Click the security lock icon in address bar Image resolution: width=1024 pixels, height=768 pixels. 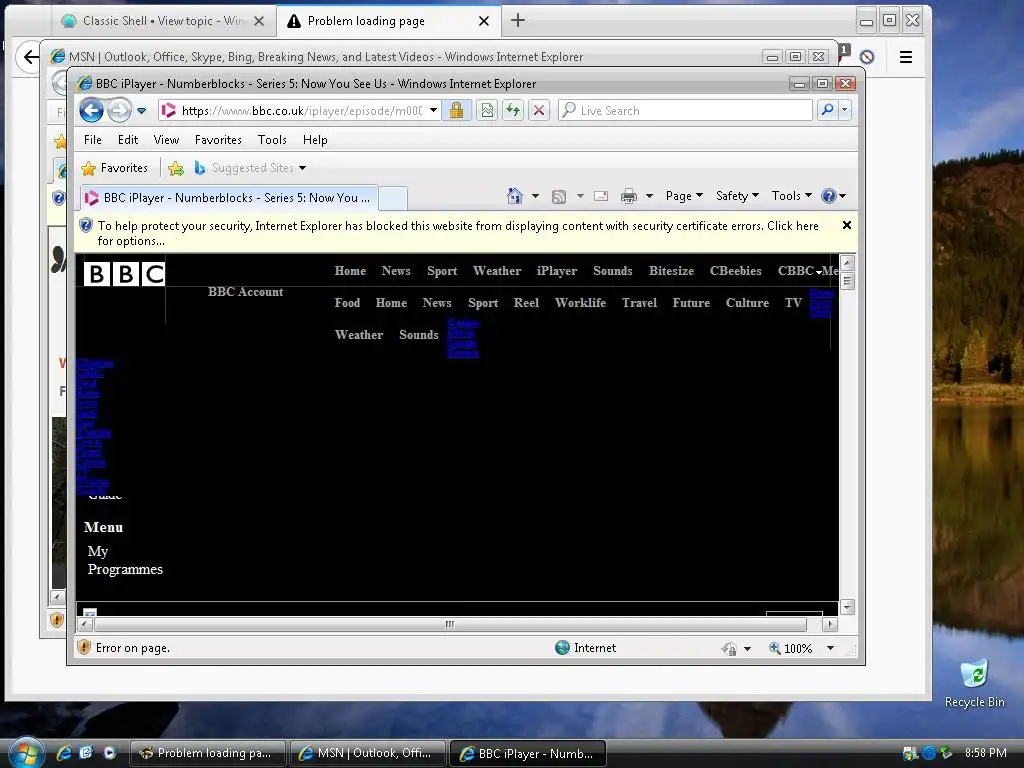pos(456,110)
